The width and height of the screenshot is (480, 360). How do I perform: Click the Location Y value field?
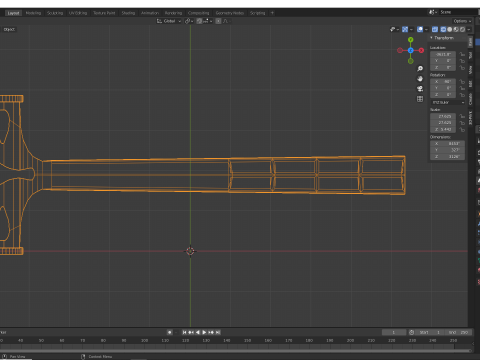(443, 61)
